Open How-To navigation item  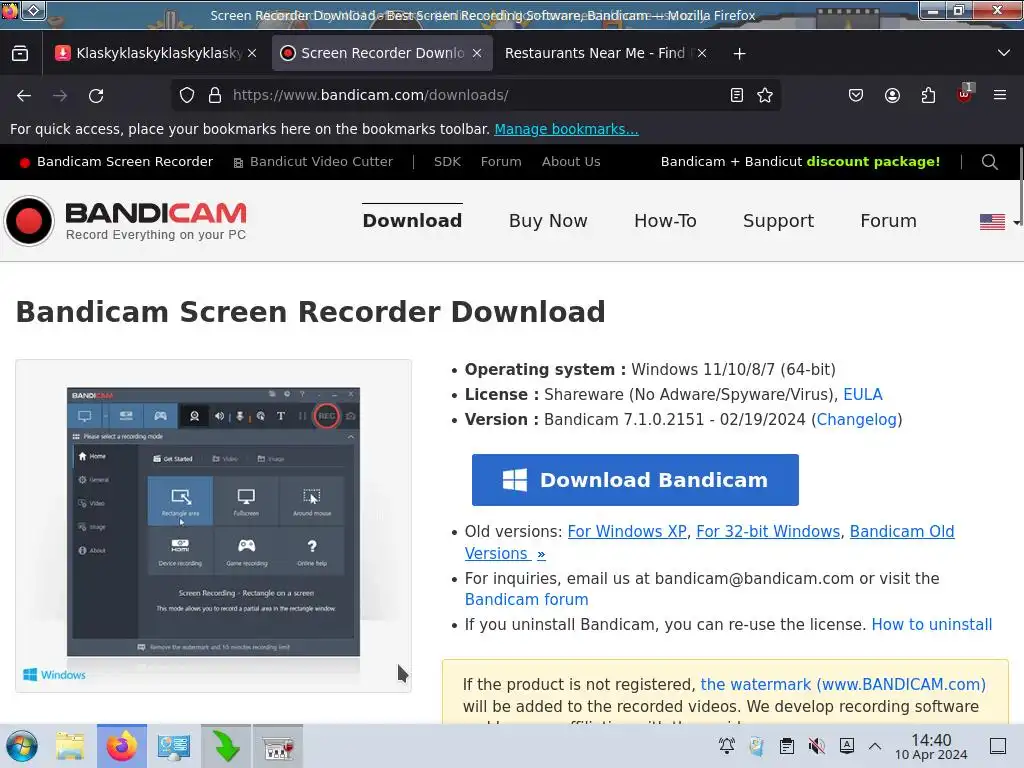point(665,221)
